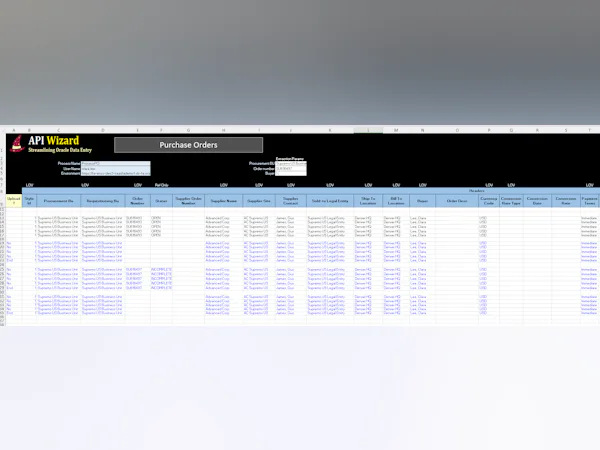Click the Conversion Rate header cell
Viewport: 600px width, 450px height.
[566, 201]
